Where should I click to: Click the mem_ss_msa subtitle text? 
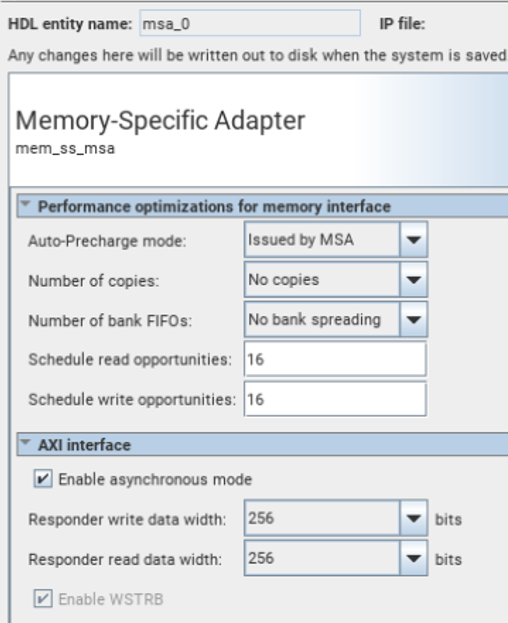point(65,149)
